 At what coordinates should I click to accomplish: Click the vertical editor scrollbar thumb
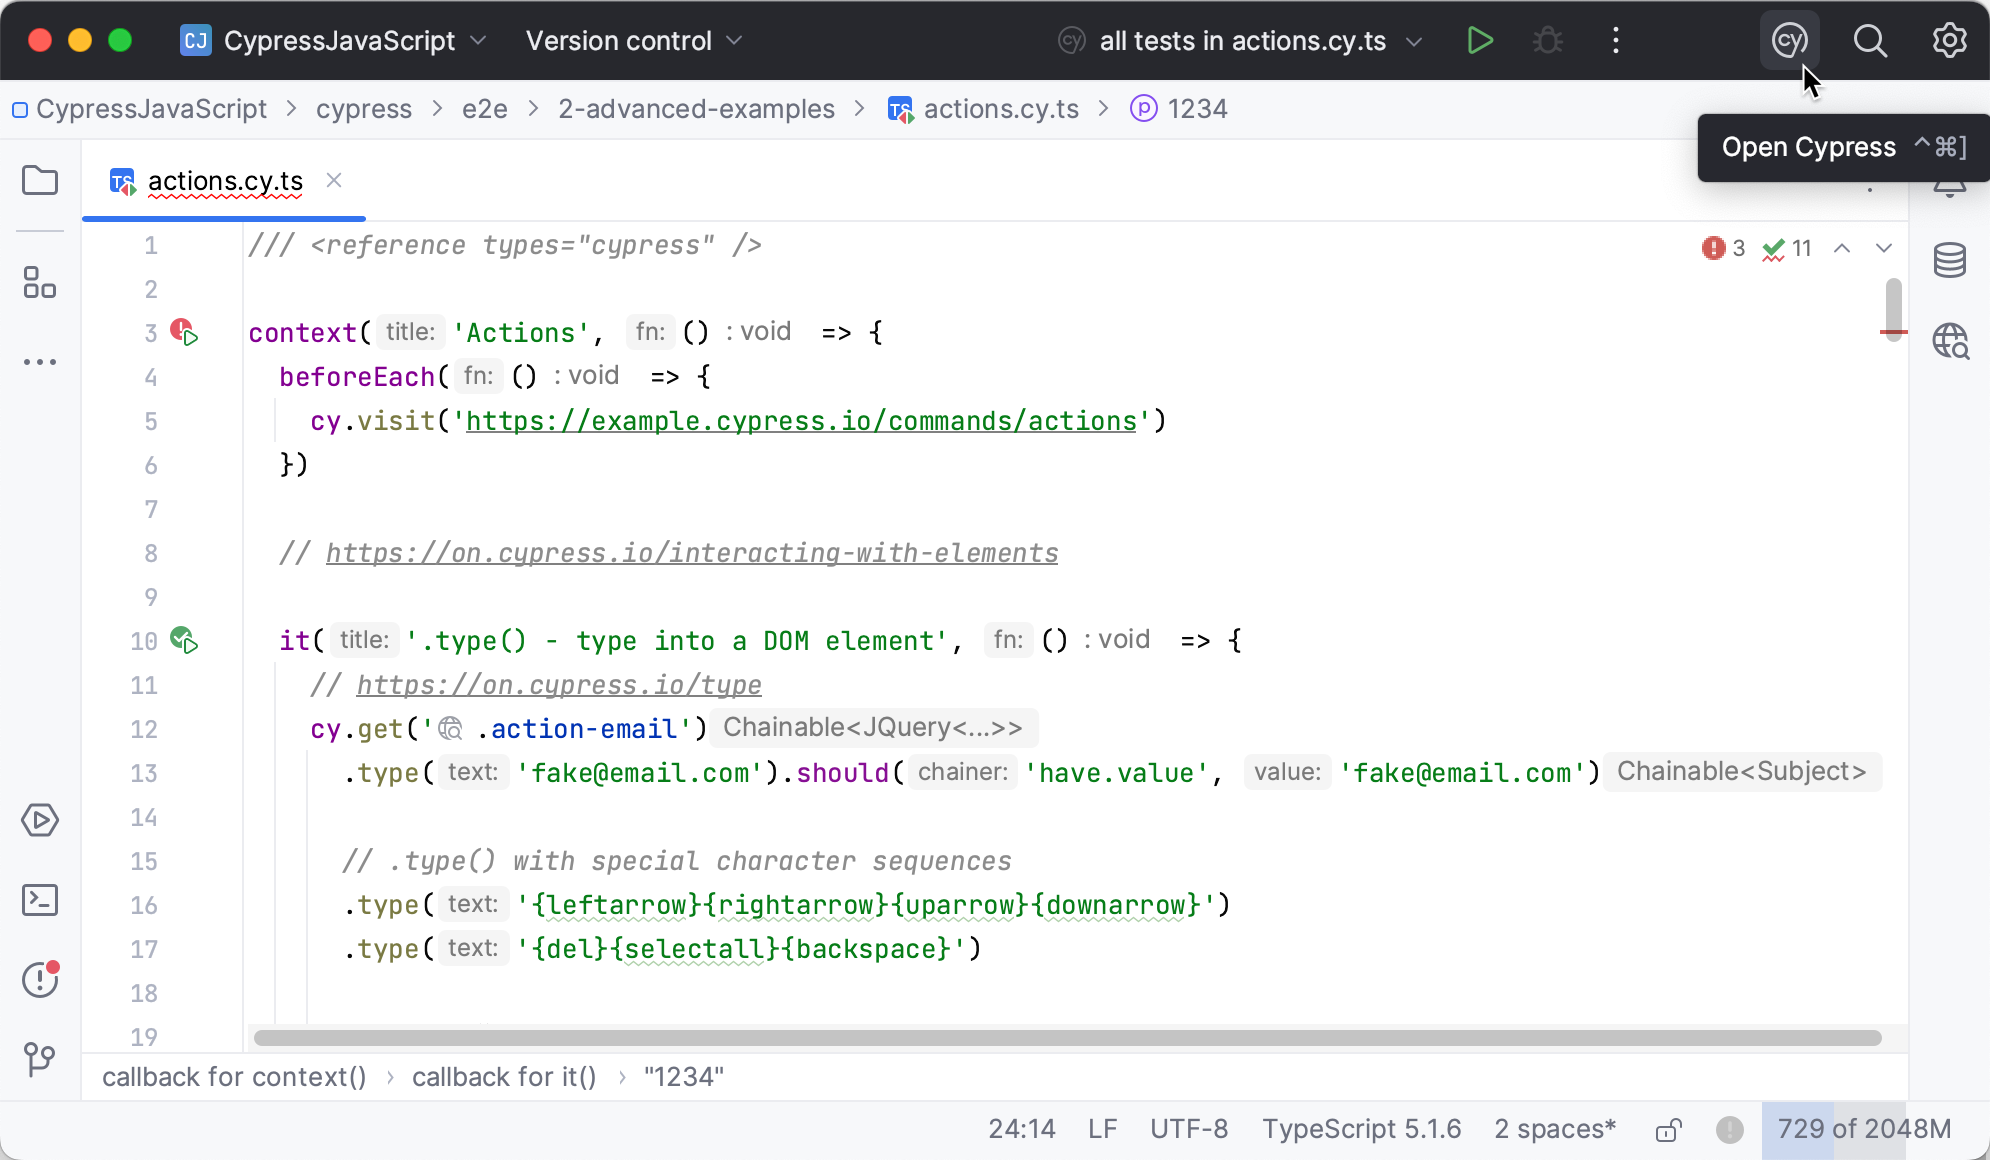[1893, 309]
